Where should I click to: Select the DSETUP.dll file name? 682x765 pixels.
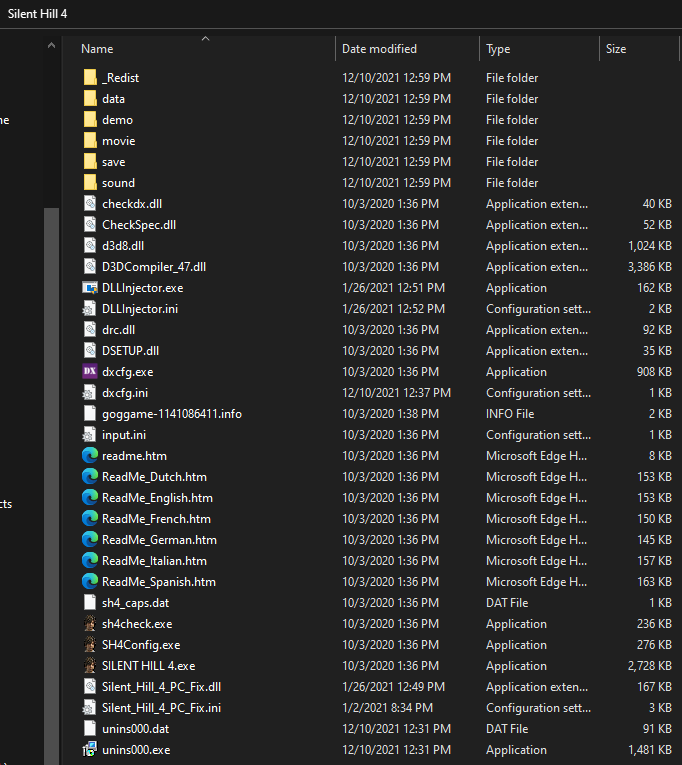130,351
